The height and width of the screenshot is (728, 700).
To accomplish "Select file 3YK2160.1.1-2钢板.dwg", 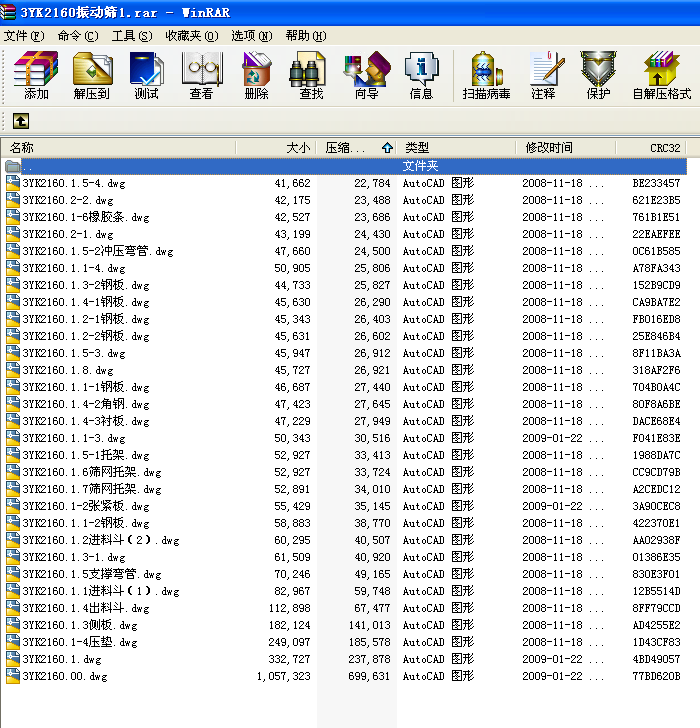I will 86,523.
